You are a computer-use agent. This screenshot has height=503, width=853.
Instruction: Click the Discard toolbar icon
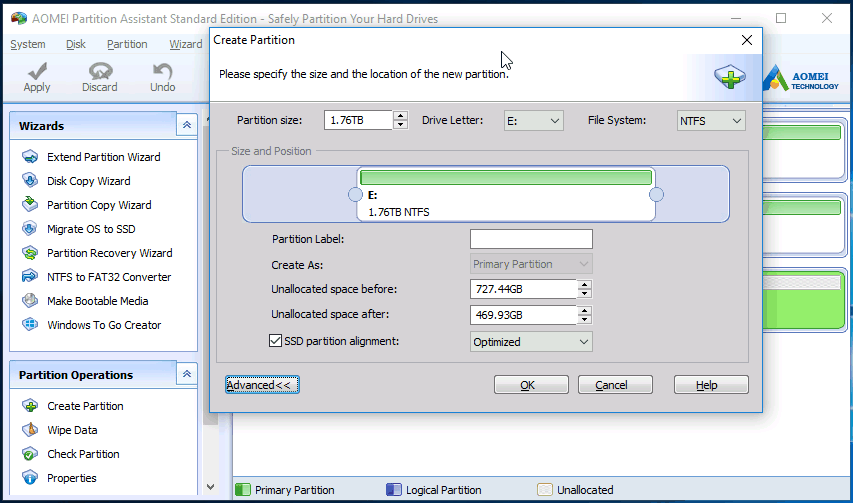click(x=100, y=71)
